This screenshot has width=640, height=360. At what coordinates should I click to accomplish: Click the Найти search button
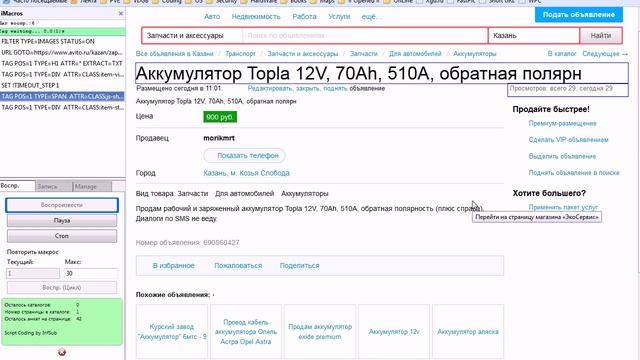[x=601, y=36]
